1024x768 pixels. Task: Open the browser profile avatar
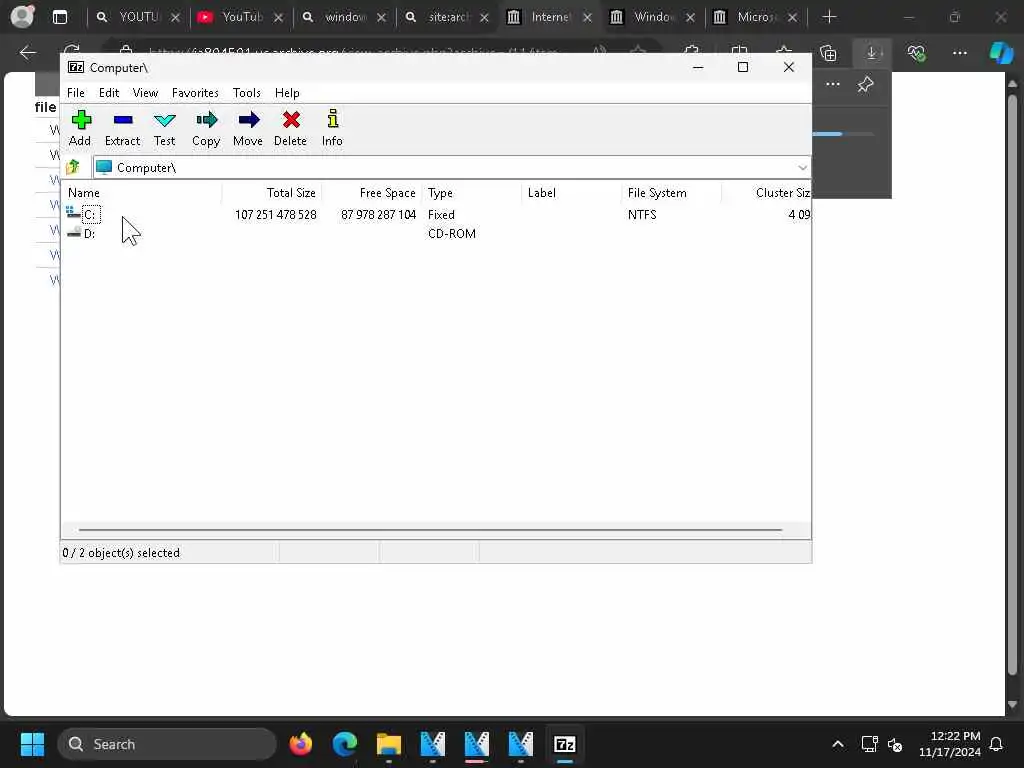coord(22,16)
